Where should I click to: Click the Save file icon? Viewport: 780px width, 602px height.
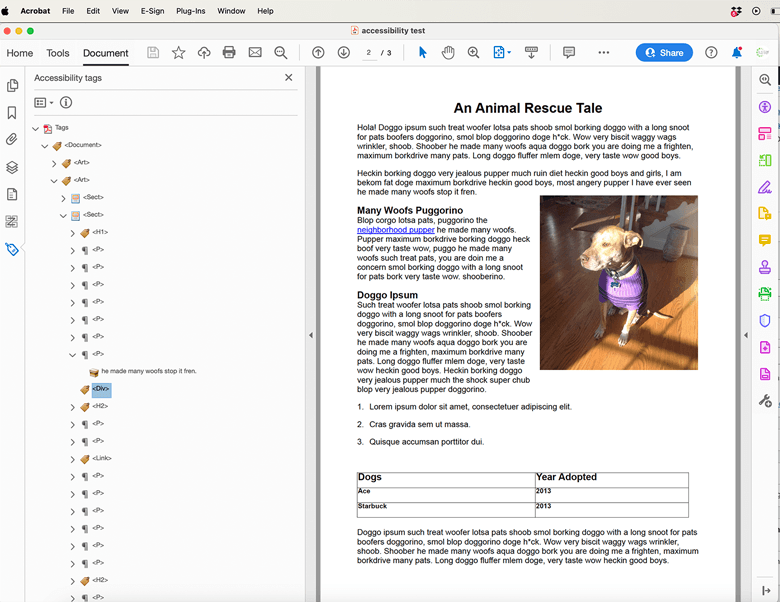pyautogui.click(x=153, y=53)
